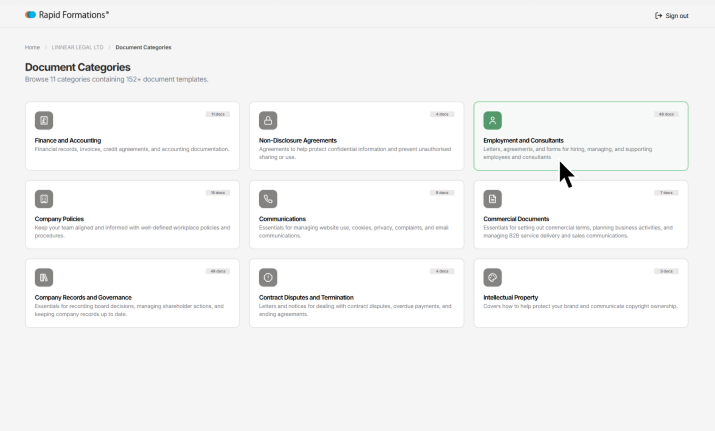The height and width of the screenshot is (431, 715).
Task: Click docs badge on Contract Disputes and Termination
Action: point(442,271)
